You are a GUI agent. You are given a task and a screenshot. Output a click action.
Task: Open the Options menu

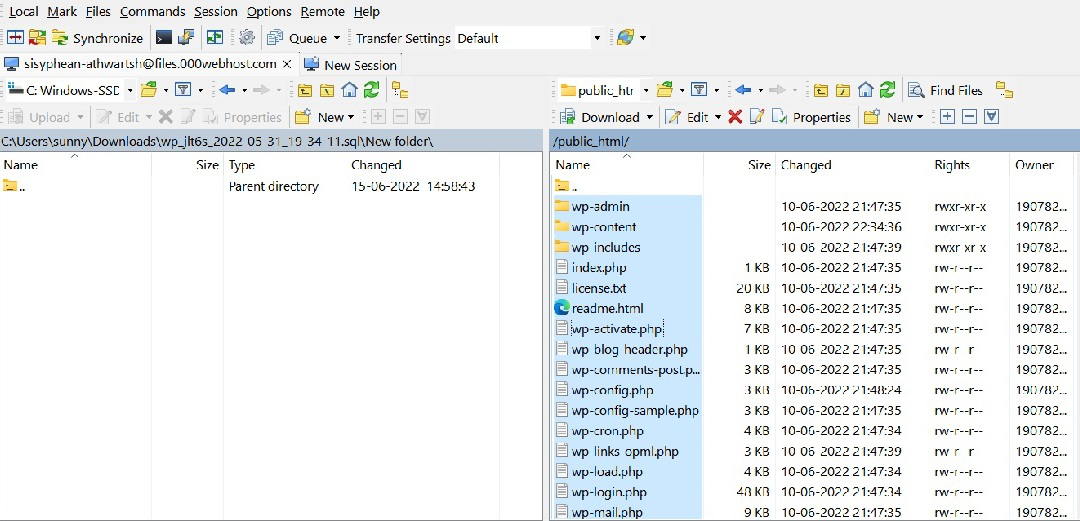pos(269,12)
